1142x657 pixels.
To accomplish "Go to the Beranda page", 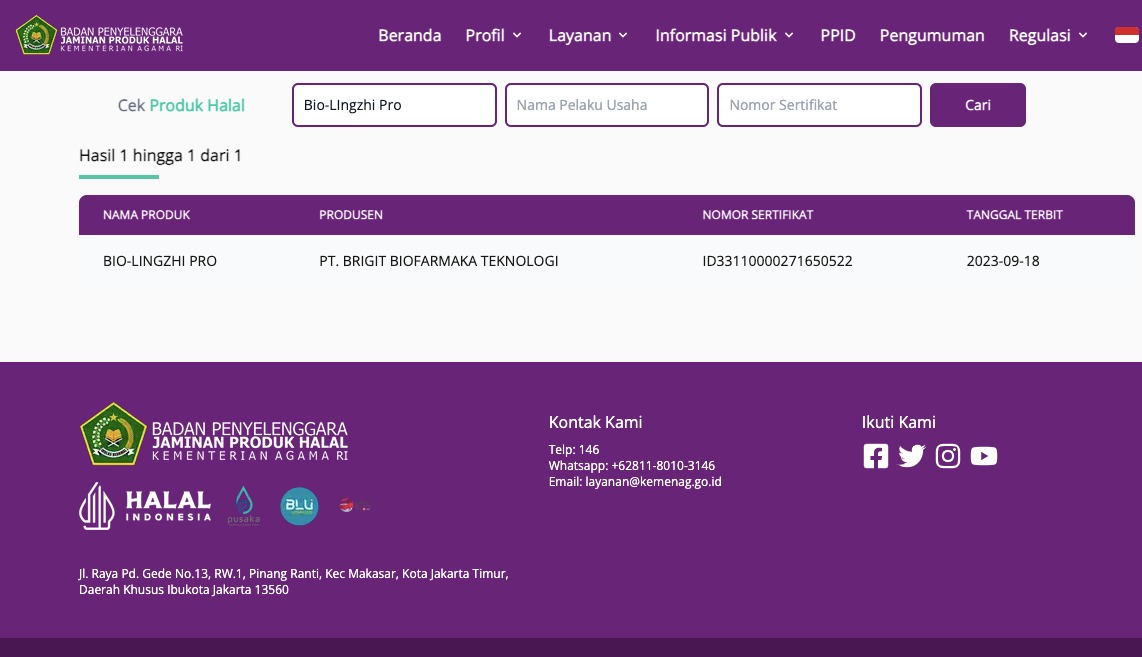I will [x=409, y=35].
